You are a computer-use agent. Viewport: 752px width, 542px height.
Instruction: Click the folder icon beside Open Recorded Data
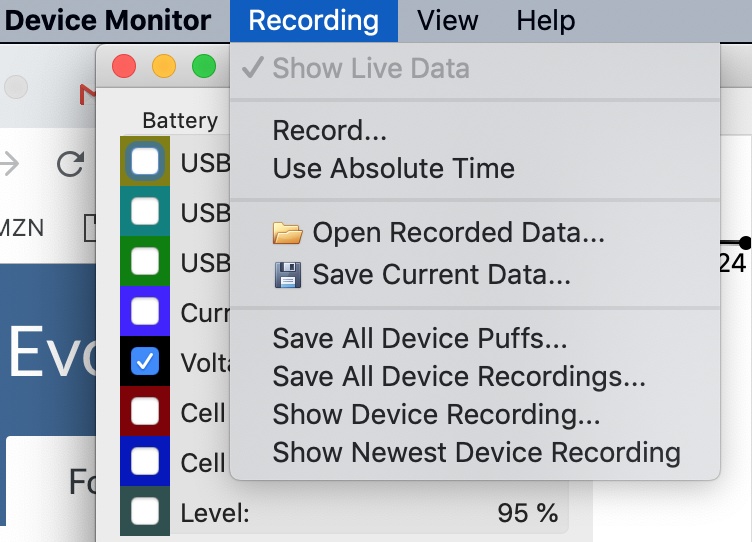[x=288, y=234]
